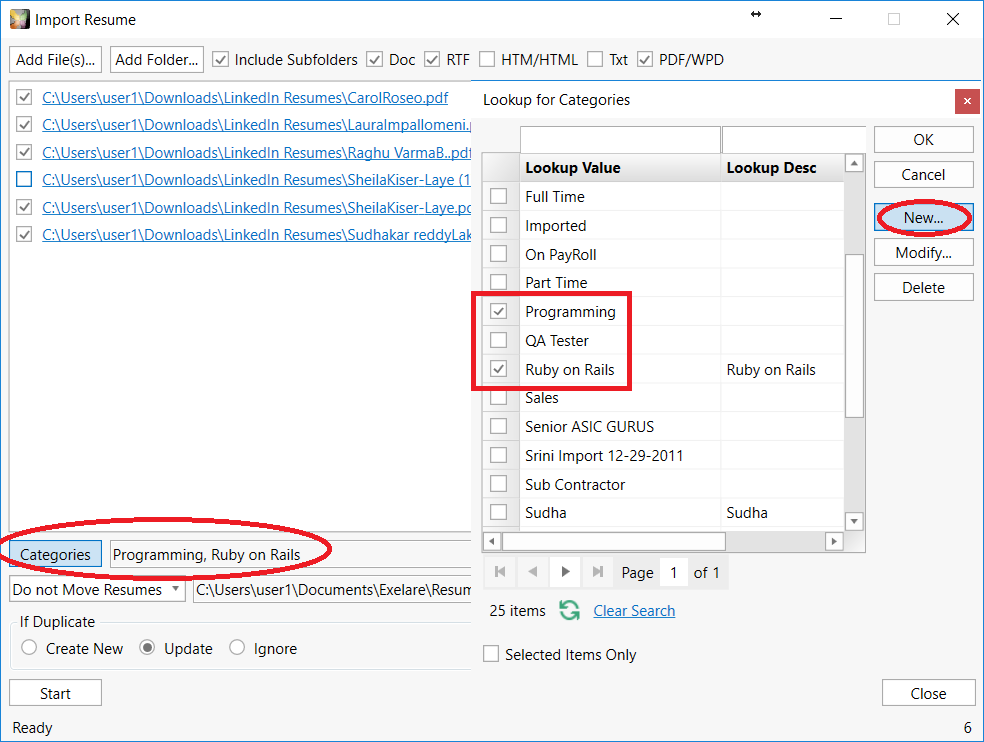Image resolution: width=984 pixels, height=742 pixels.
Task: Check the Sudha category checkbox
Action: [498, 512]
